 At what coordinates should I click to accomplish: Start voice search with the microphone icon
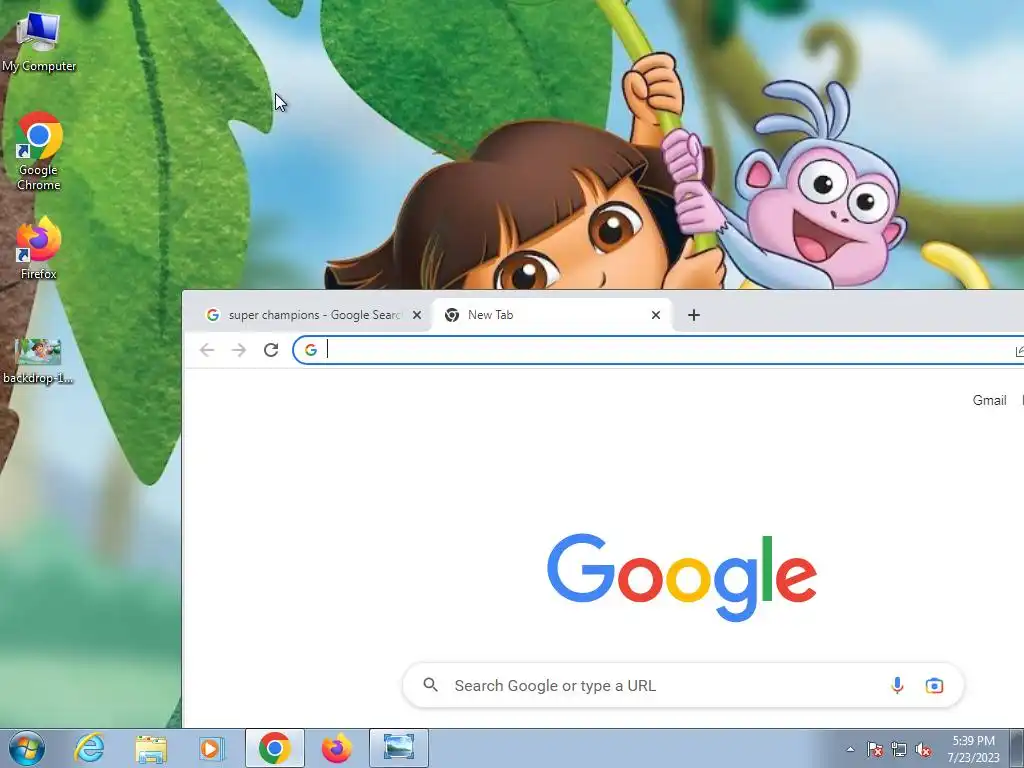point(897,686)
